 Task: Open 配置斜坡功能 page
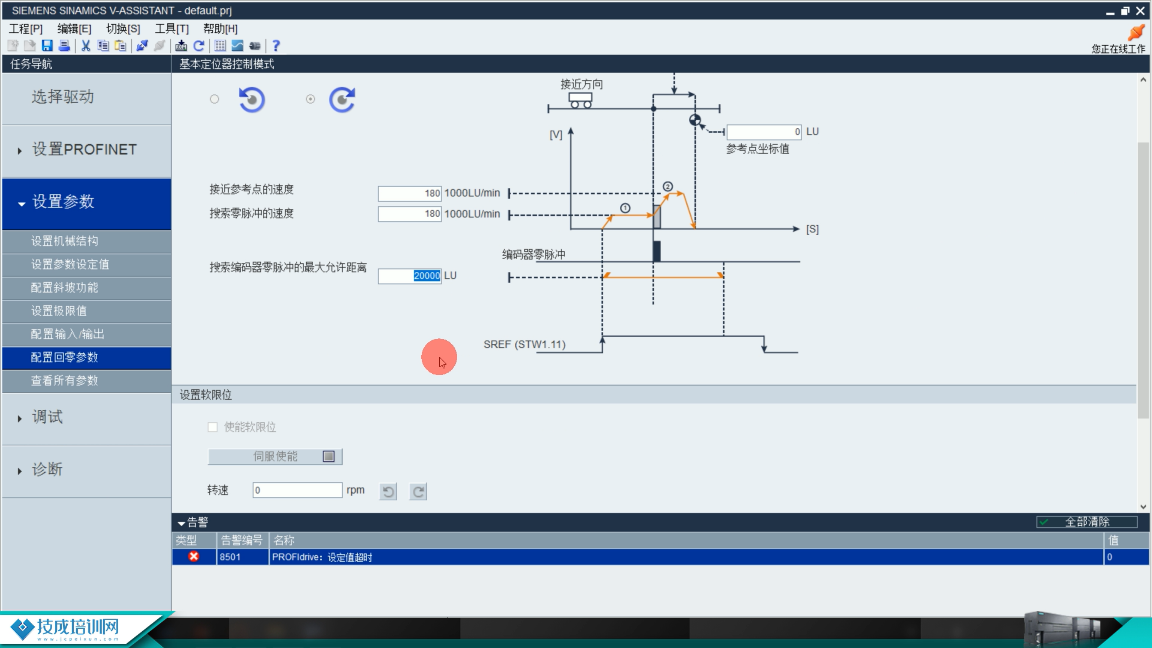tap(87, 288)
